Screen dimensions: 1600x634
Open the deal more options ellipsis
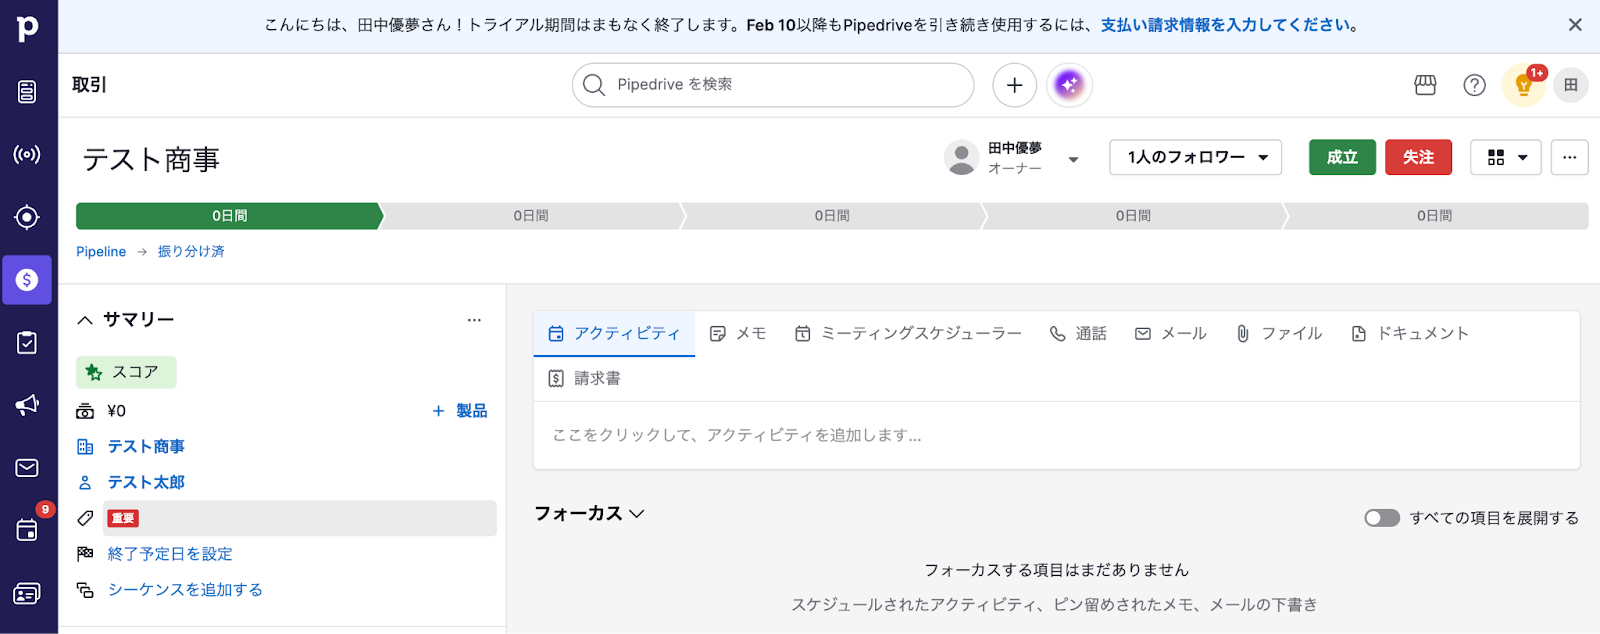coord(1569,157)
